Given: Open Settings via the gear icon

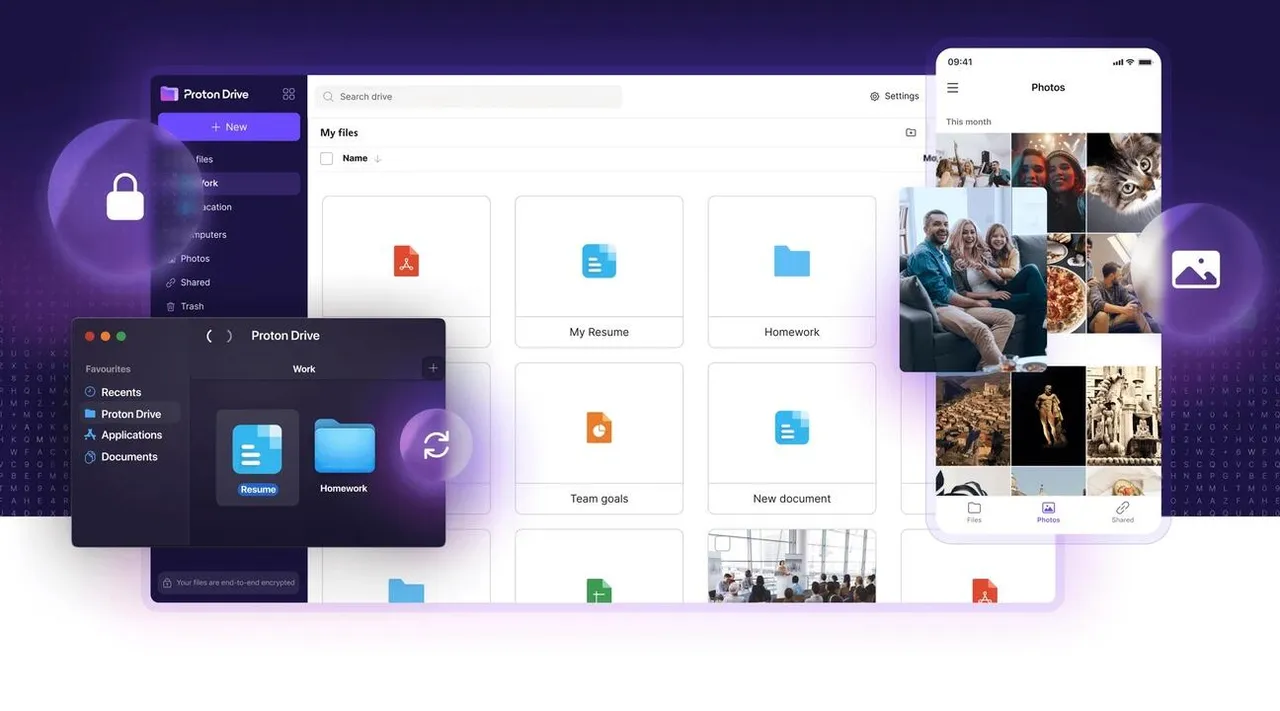Looking at the screenshot, I should coord(875,97).
